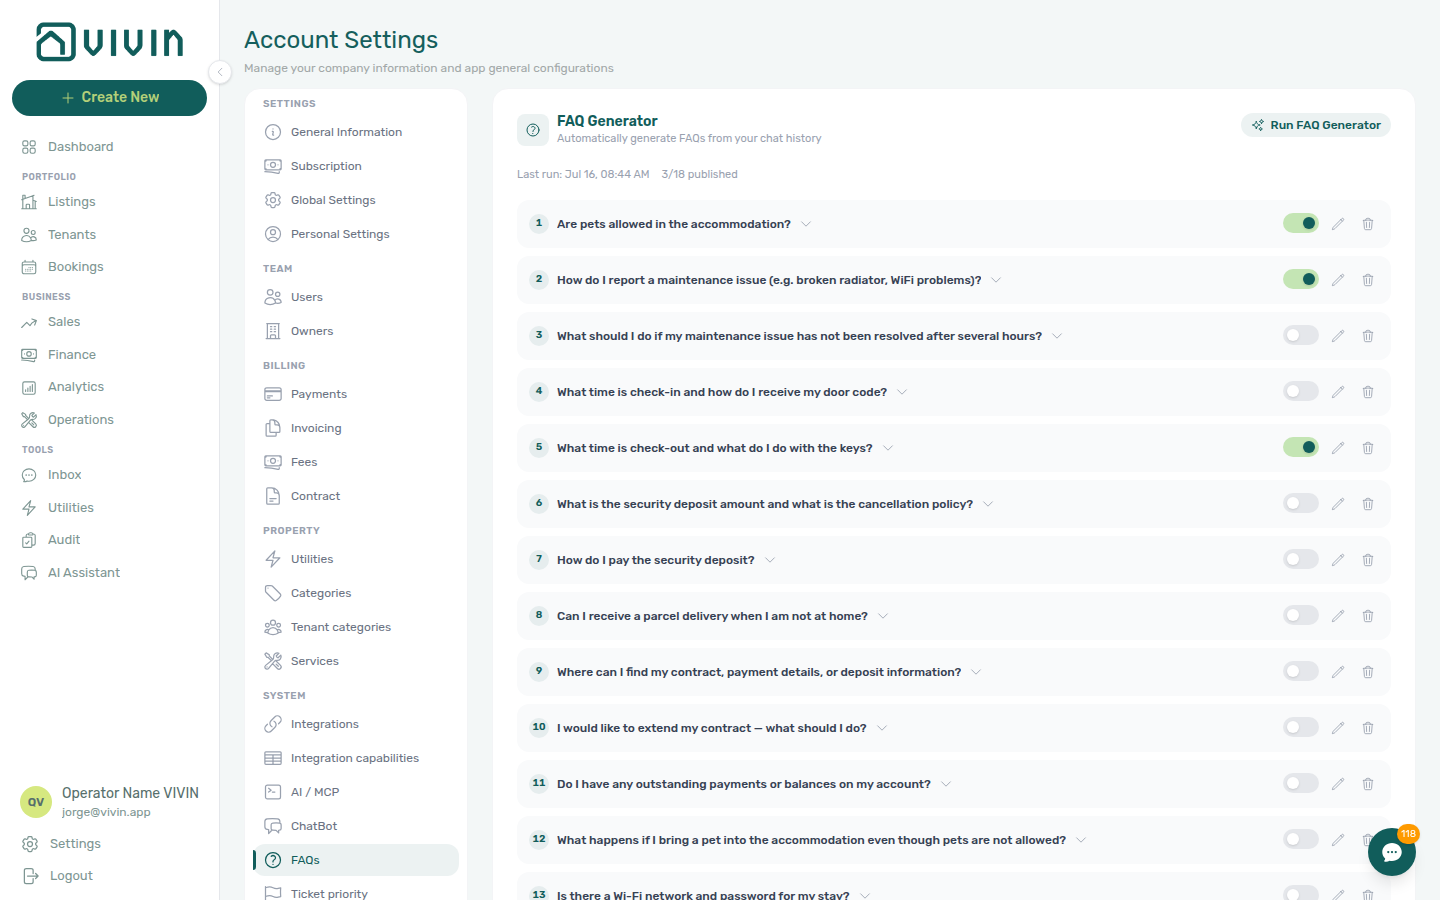Enable the unresolved maintenance issue toggle
Viewport: 1440px width, 900px height.
coord(1301,335)
